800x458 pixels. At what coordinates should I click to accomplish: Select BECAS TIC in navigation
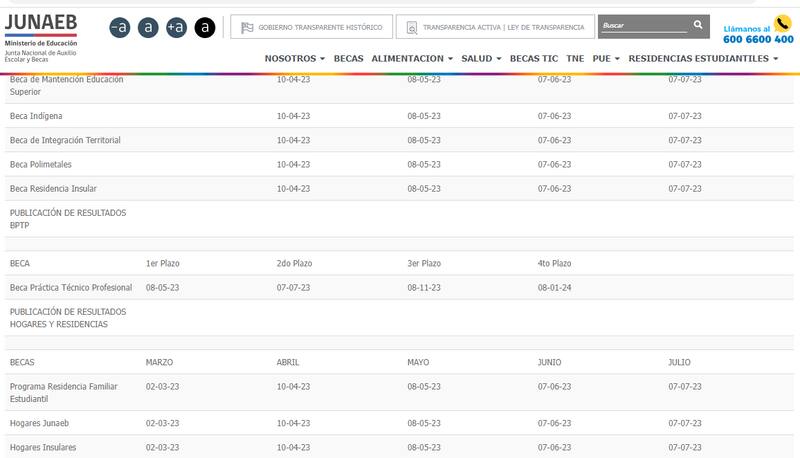point(534,59)
